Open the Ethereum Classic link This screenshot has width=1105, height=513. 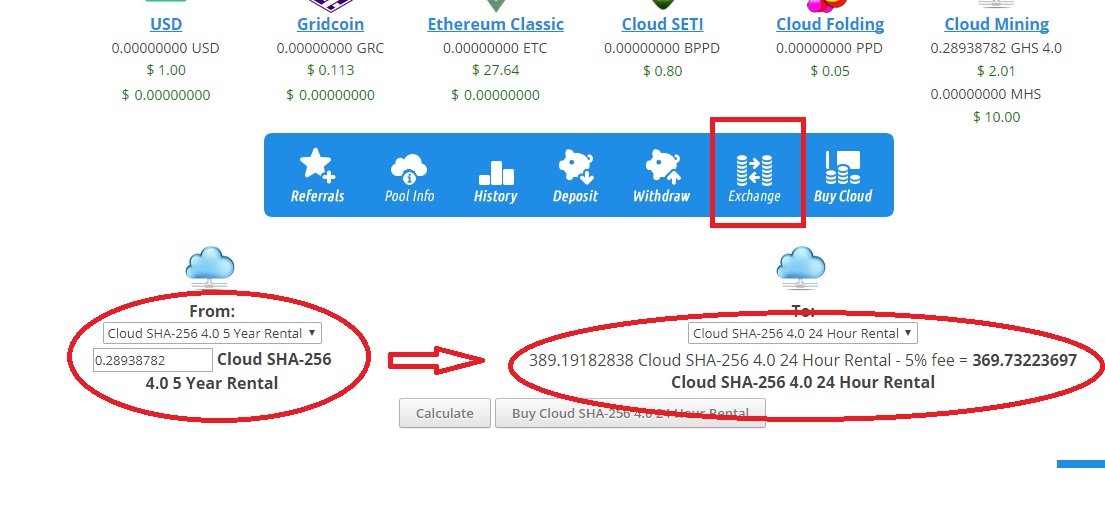(x=495, y=24)
